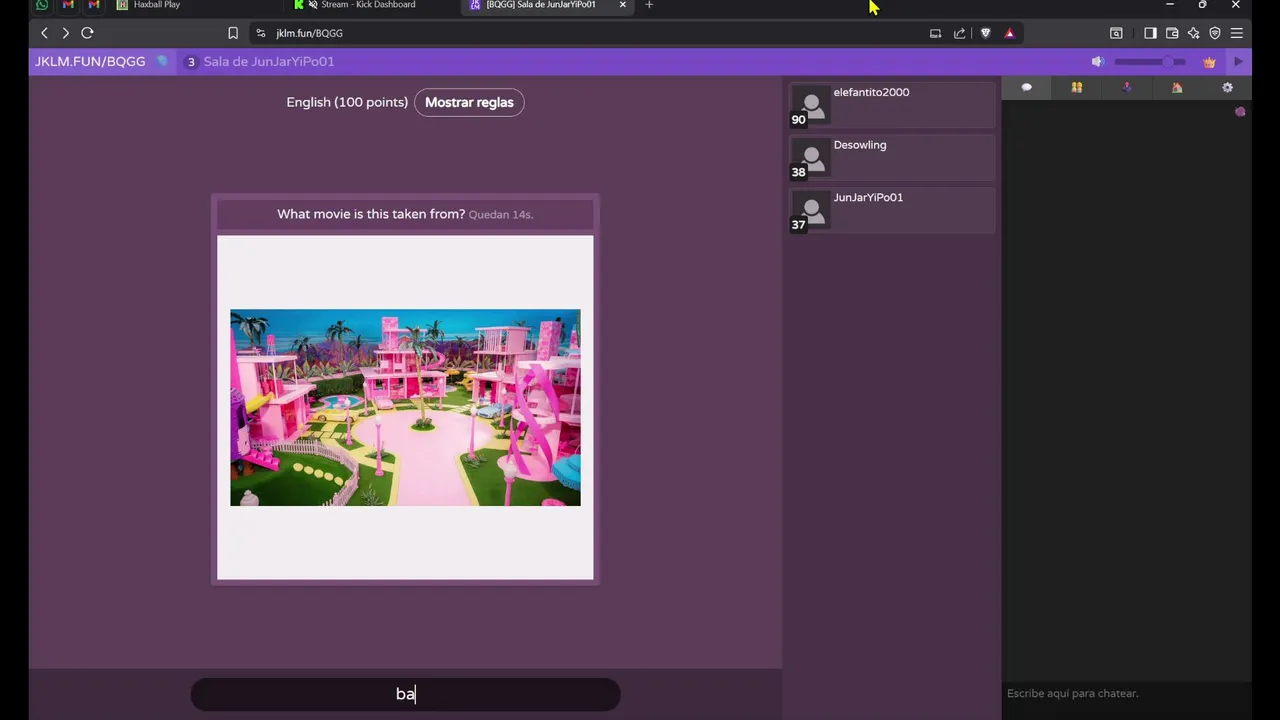
Task: Open the chat tab speech bubble icon
Action: tap(1026, 88)
